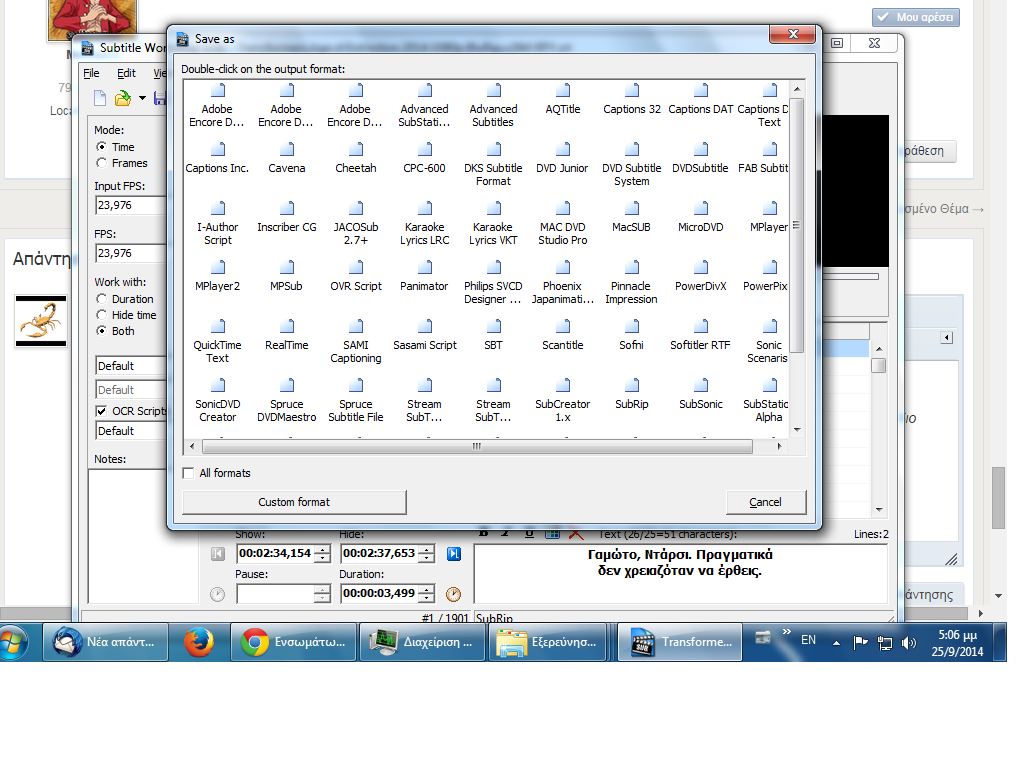Cancel the Save as dialog

click(x=765, y=502)
